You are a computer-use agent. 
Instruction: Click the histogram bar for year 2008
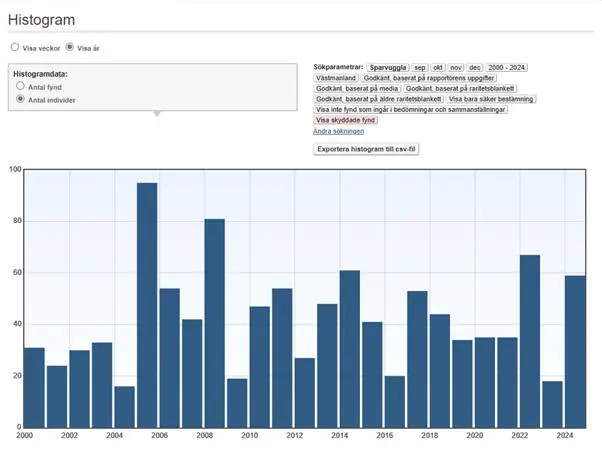[215, 322]
